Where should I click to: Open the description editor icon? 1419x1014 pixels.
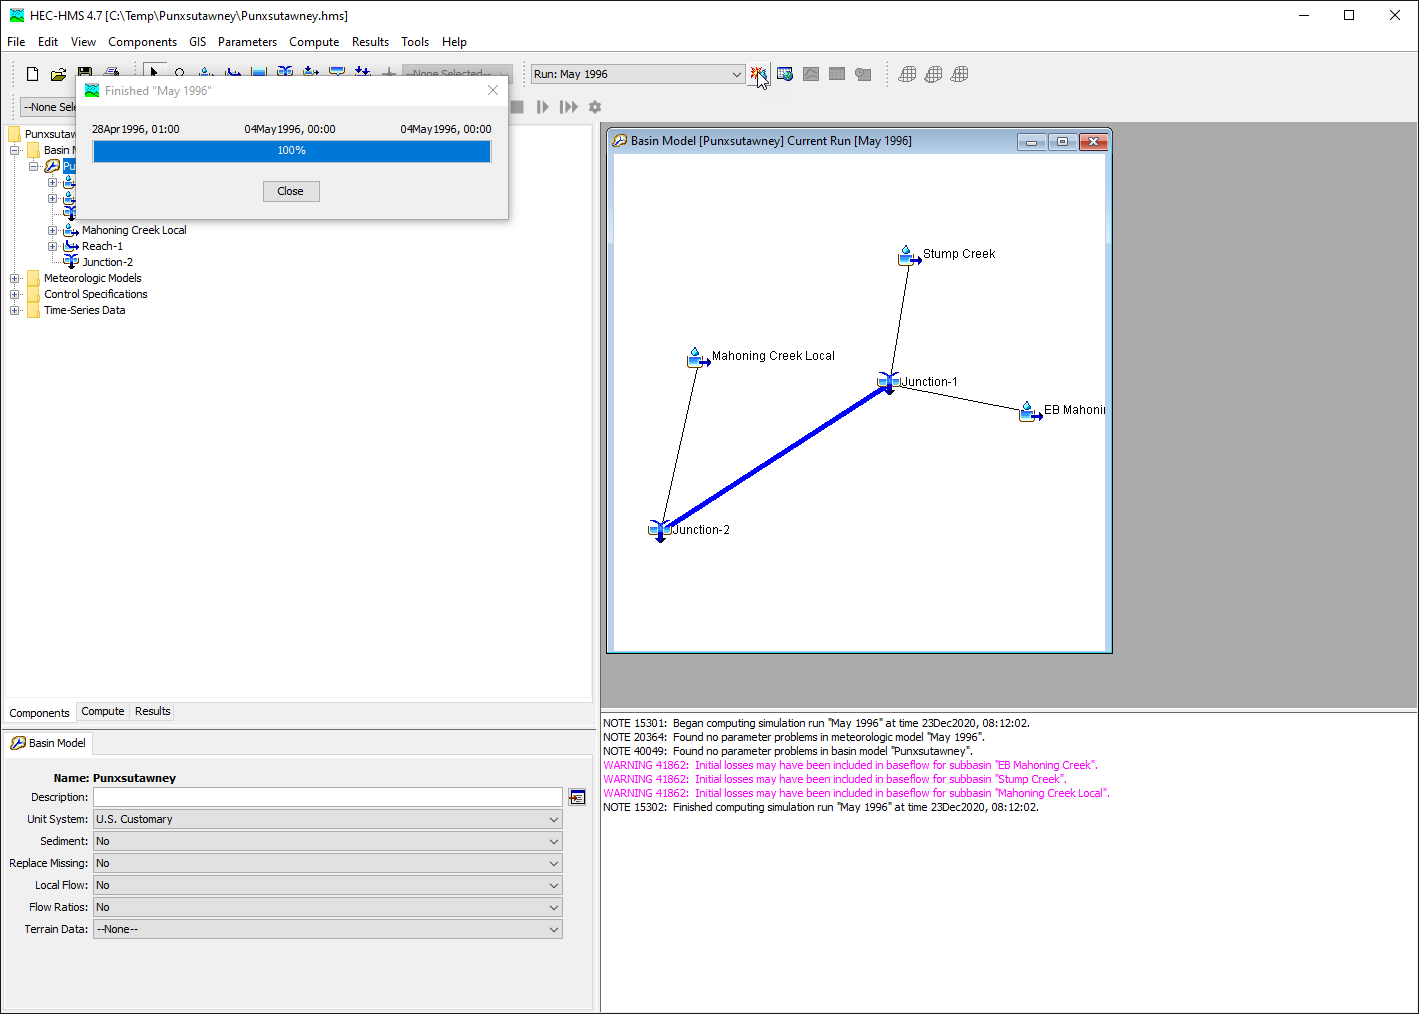click(x=577, y=797)
